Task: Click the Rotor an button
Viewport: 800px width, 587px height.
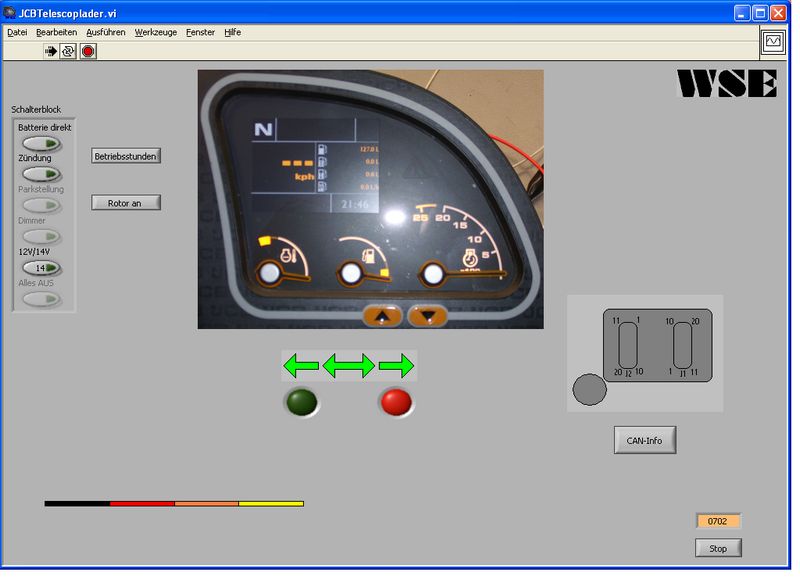Action: pos(126,203)
